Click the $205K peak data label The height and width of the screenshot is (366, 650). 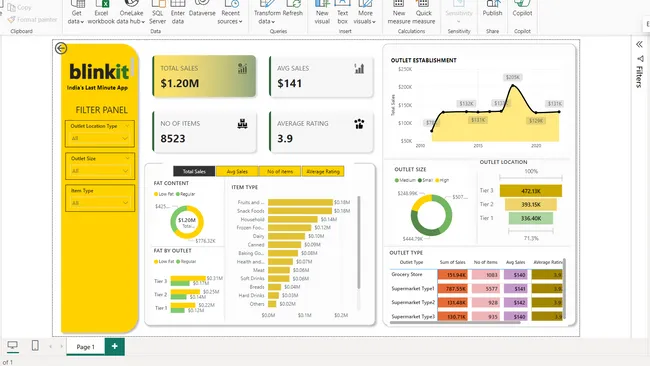(x=513, y=77)
